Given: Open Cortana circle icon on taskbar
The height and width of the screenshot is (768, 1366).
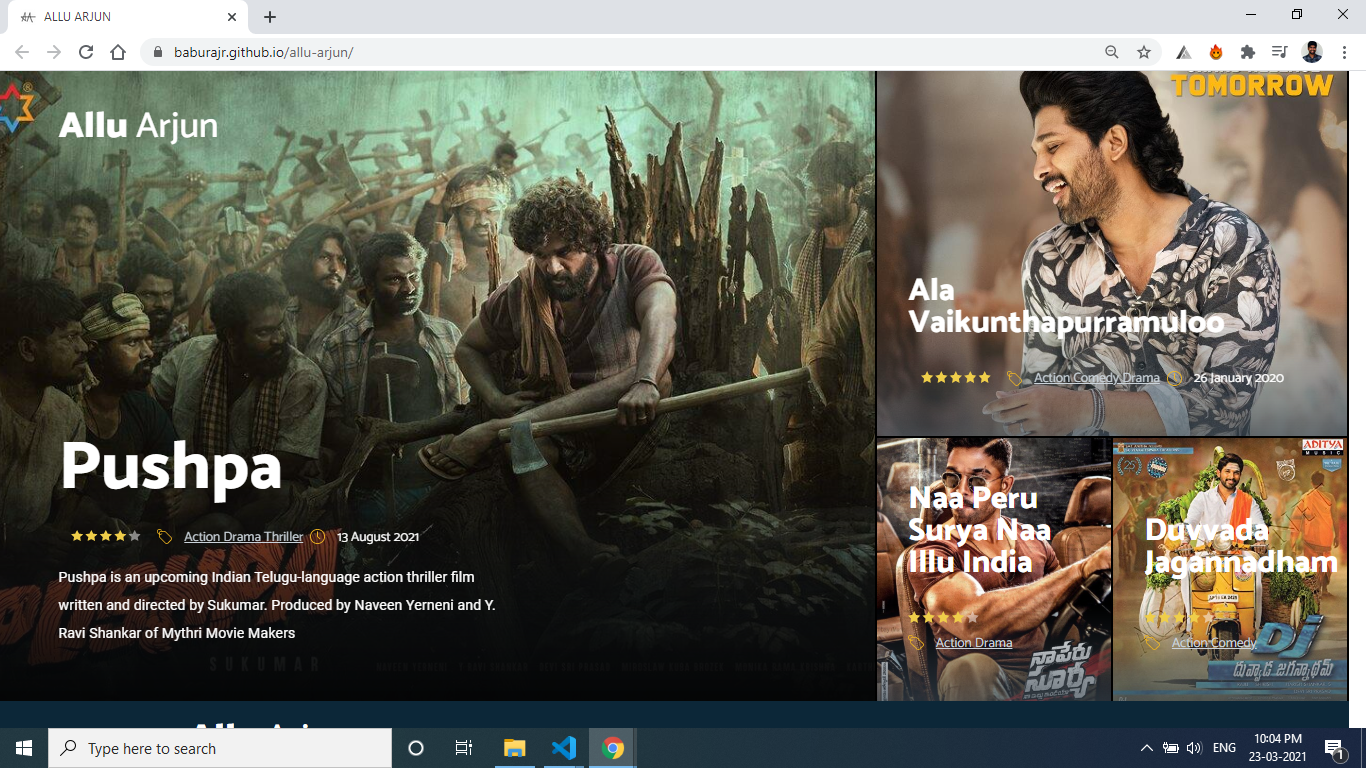Looking at the screenshot, I should [416, 748].
